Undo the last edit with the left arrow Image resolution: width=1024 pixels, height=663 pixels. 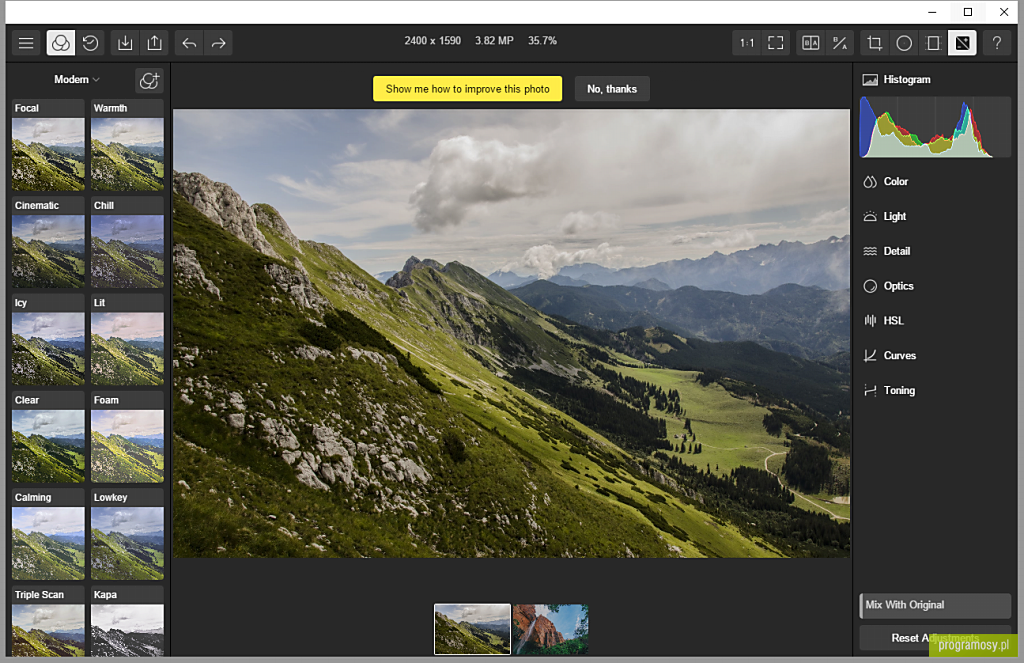[189, 43]
